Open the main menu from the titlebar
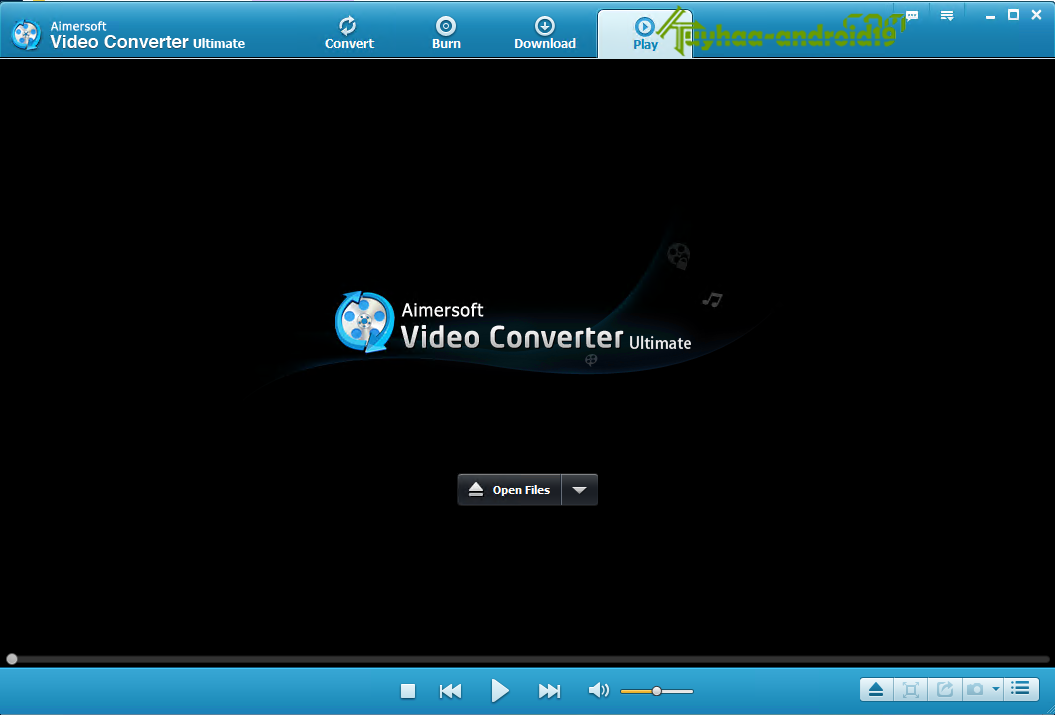 point(946,15)
